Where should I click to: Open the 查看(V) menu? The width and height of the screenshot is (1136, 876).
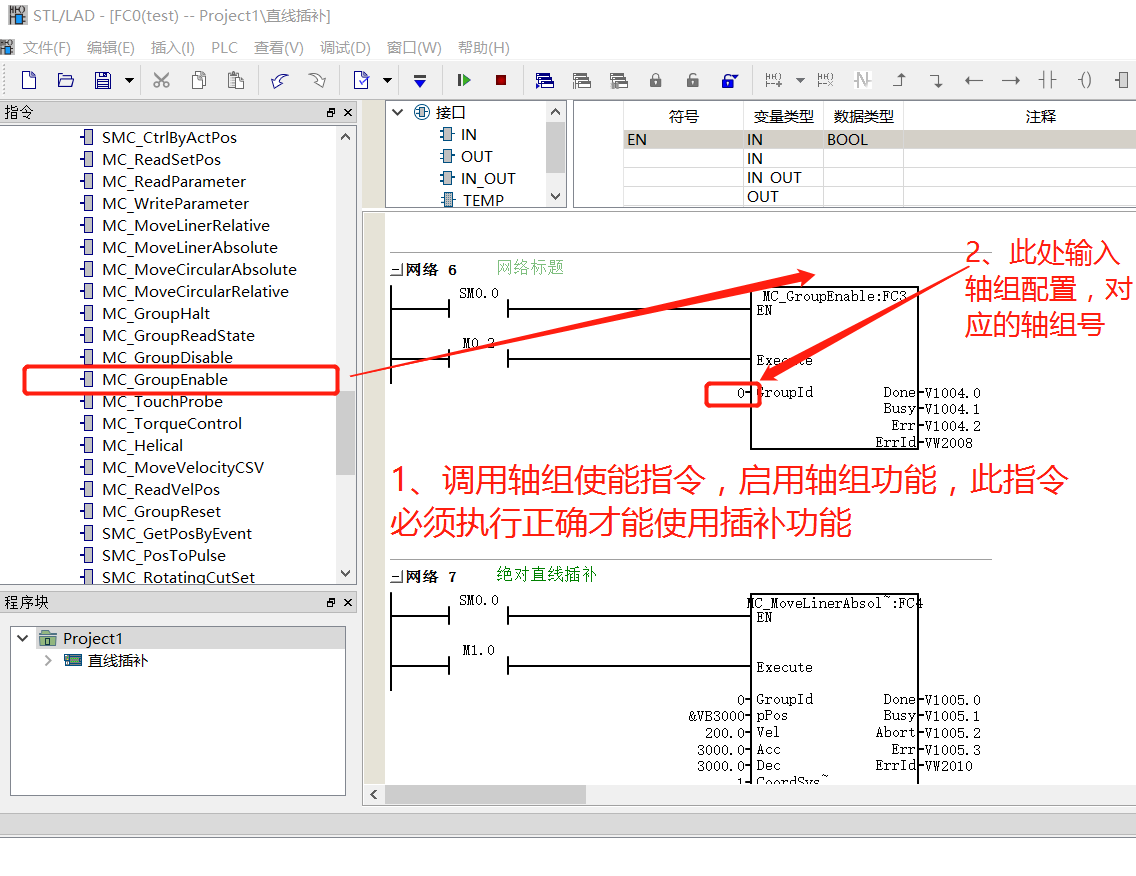279,48
